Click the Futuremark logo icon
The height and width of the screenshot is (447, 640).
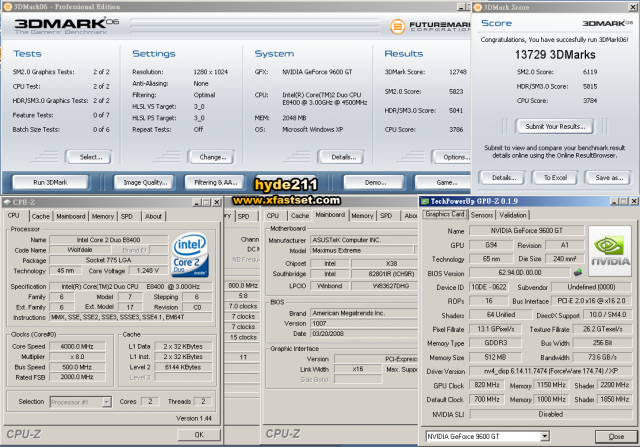(x=397, y=27)
